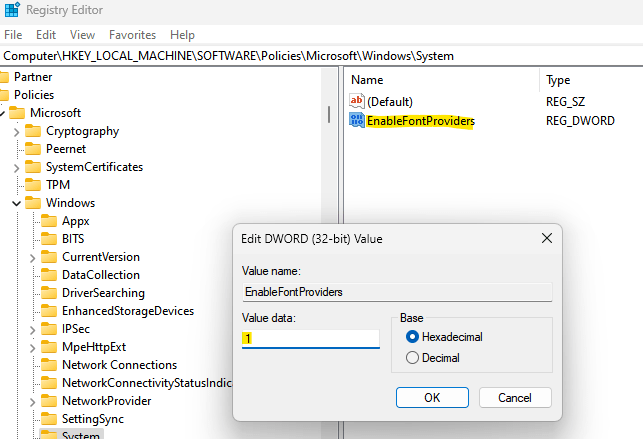Expand the Cryptography key
The width and height of the screenshot is (643, 439).
tap(16, 132)
